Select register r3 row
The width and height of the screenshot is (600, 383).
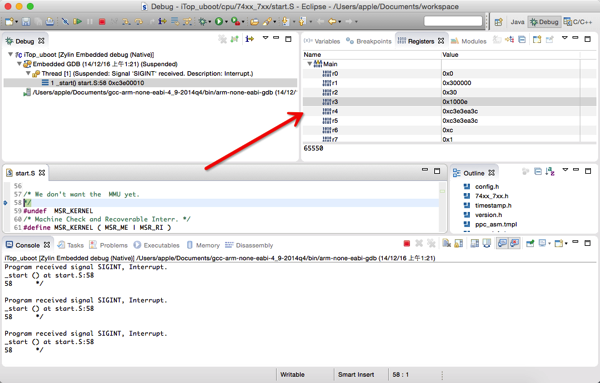click(x=449, y=102)
